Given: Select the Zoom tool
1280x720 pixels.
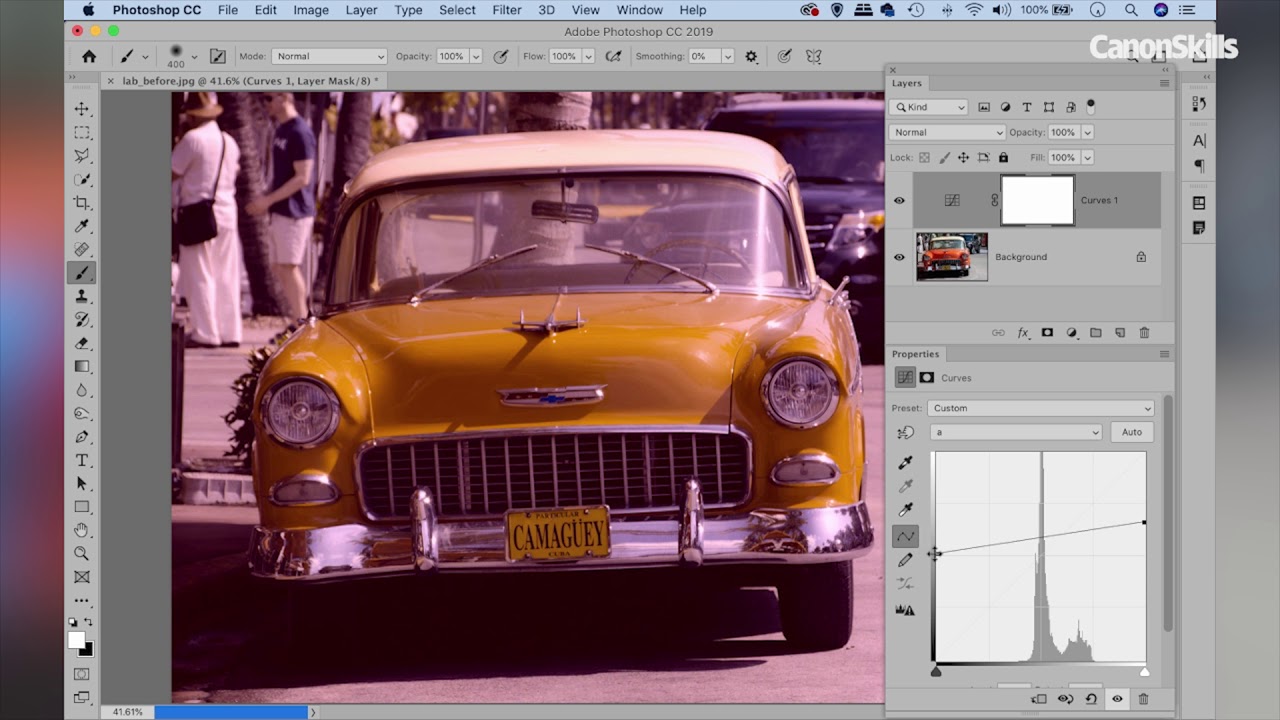Looking at the screenshot, I should tap(82, 553).
